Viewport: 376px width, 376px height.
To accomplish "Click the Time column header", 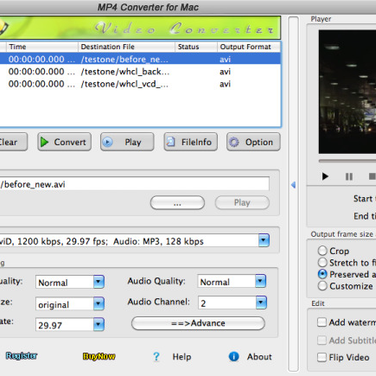I will 42,47.
